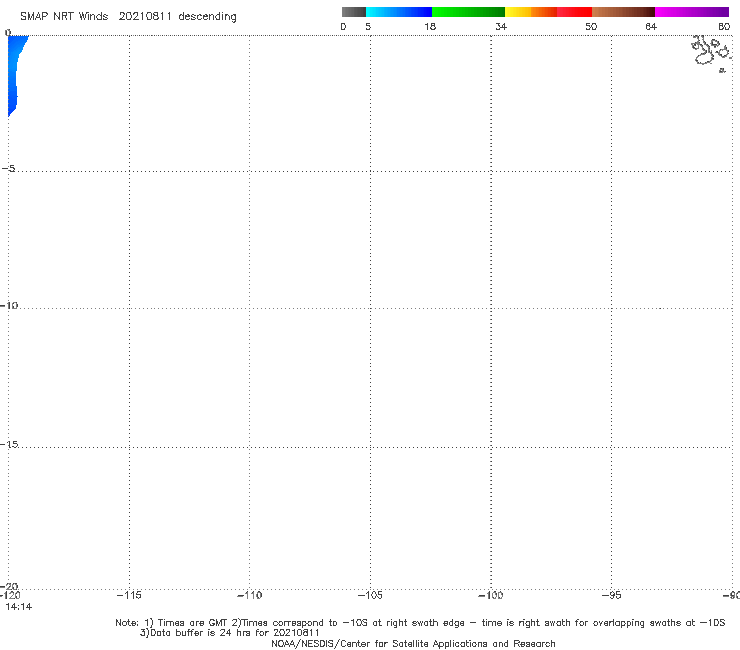Click the green segment of the color bar
Image resolution: width=740 pixels, height=650 pixels.
tap(468, 12)
